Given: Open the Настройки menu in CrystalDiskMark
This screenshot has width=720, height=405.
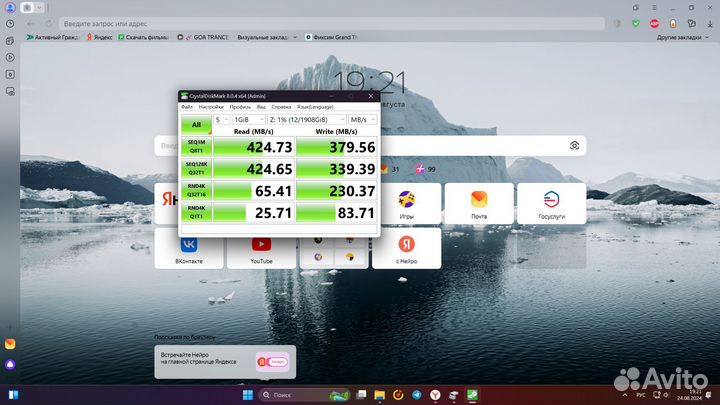Looking at the screenshot, I should click(211, 107).
